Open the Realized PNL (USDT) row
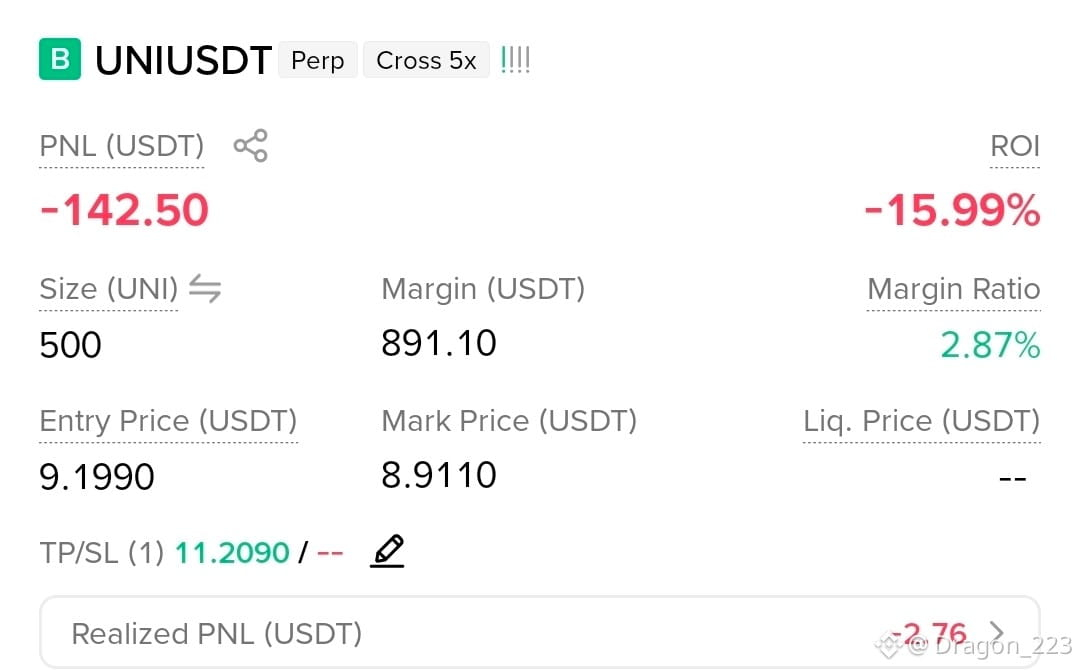 pos(539,632)
